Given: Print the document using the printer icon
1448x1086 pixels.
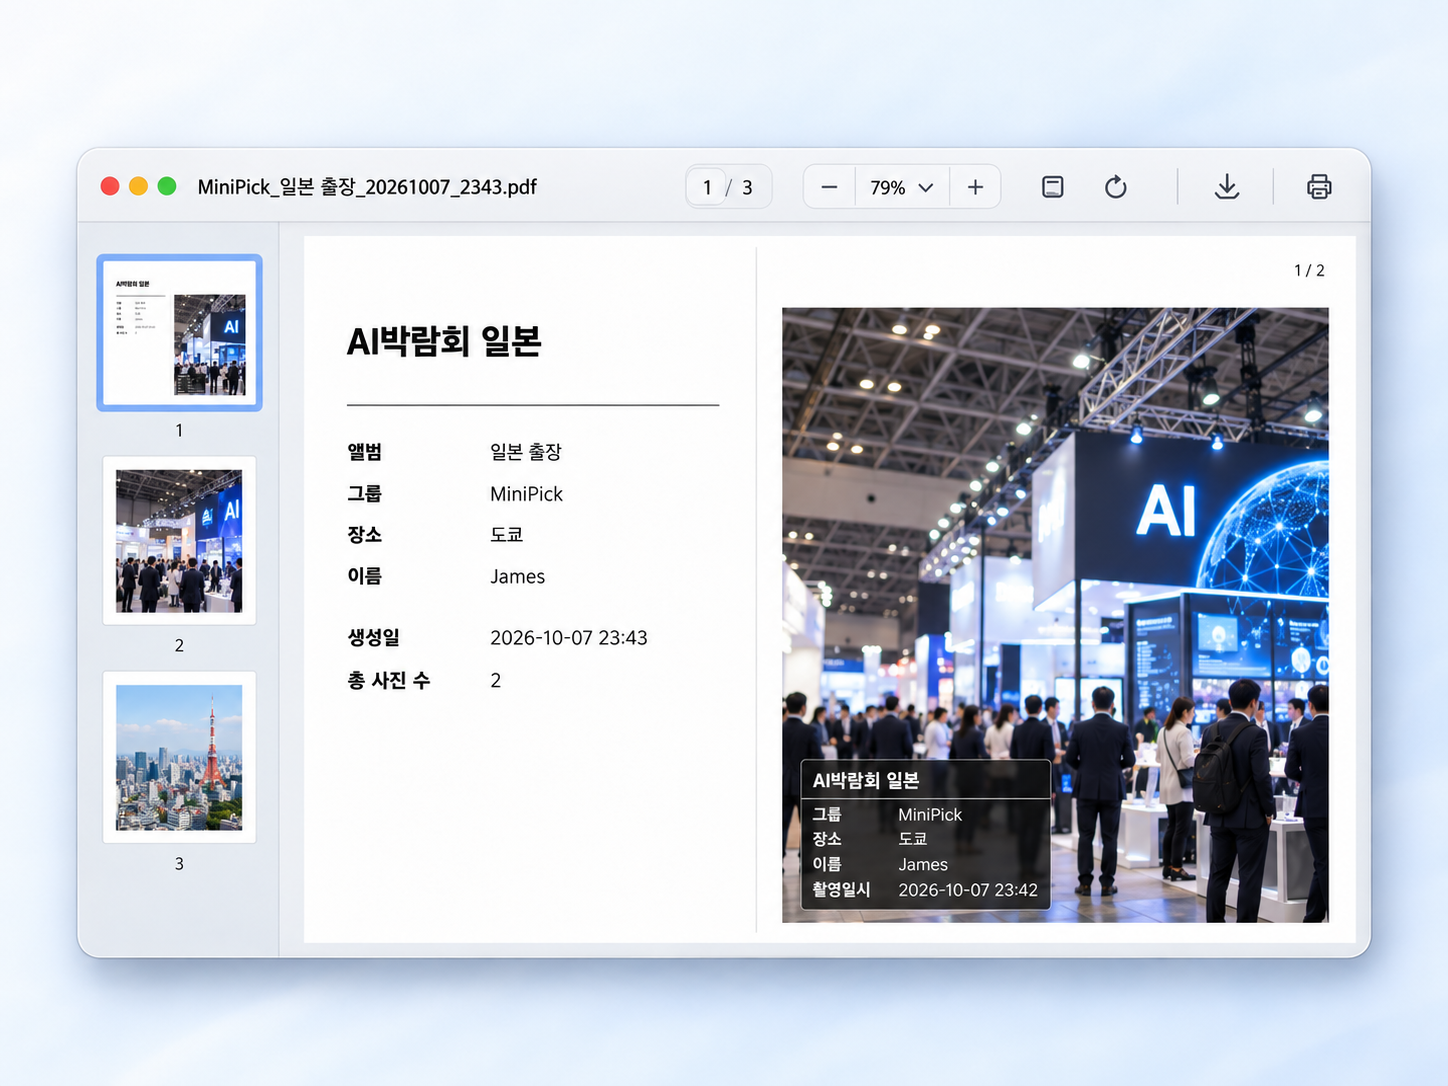Looking at the screenshot, I should [1319, 187].
